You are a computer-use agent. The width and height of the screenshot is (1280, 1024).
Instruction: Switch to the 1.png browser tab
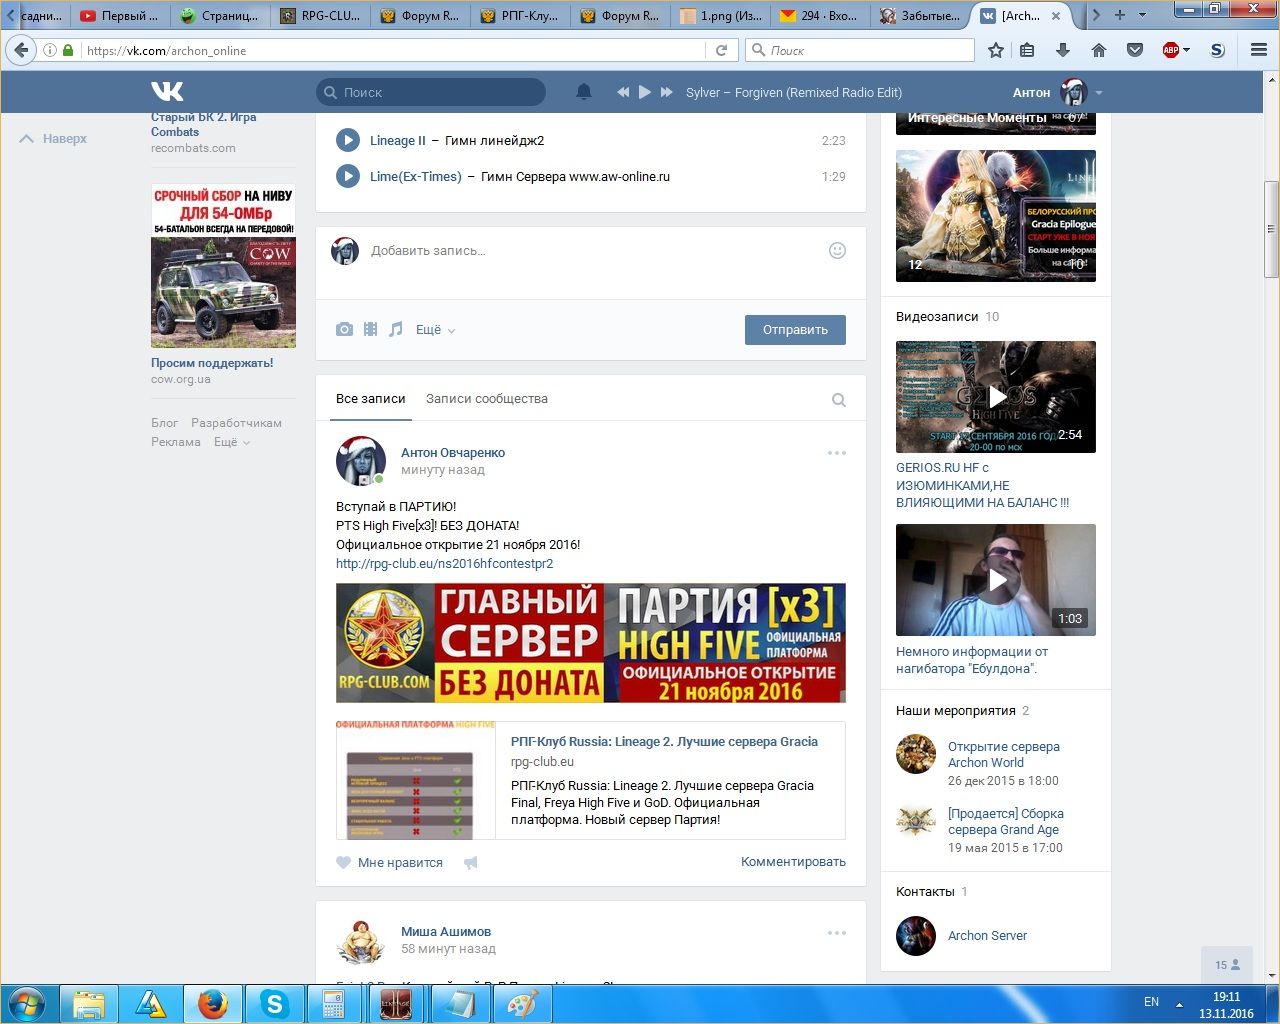tap(720, 15)
